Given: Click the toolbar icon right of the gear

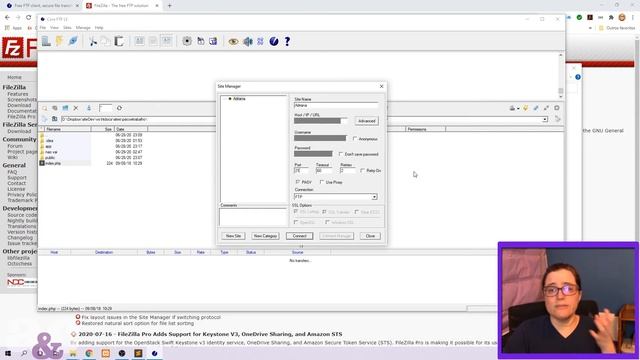Looking at the screenshot, I should click(200, 41).
